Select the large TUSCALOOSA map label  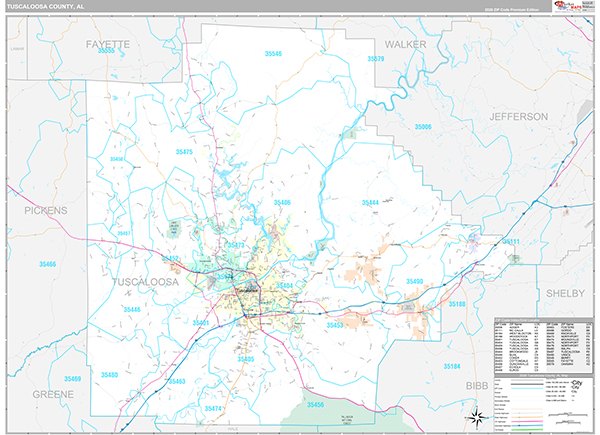(x=145, y=282)
